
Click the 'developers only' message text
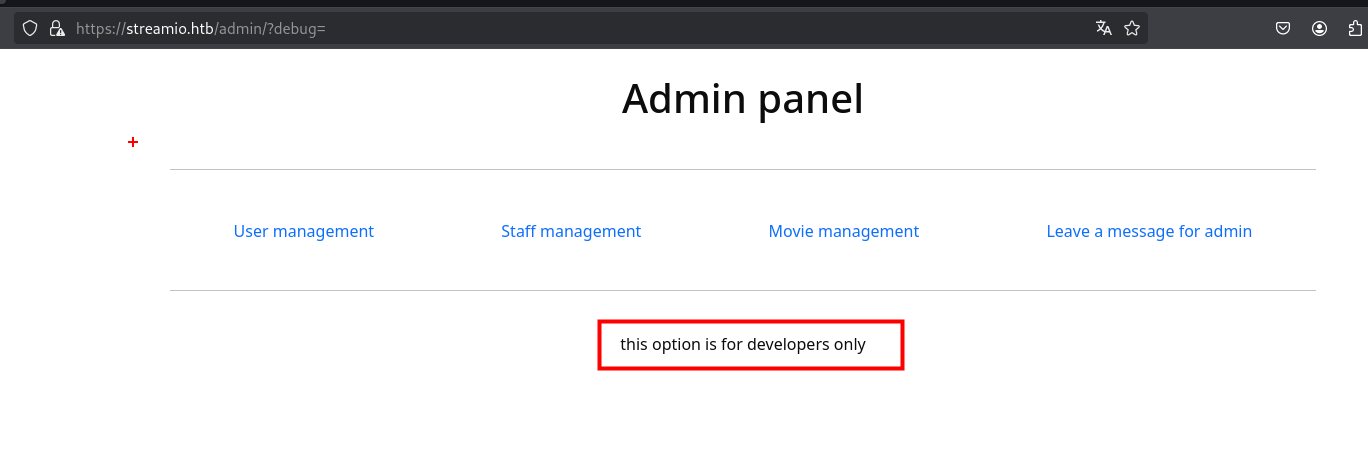742,345
